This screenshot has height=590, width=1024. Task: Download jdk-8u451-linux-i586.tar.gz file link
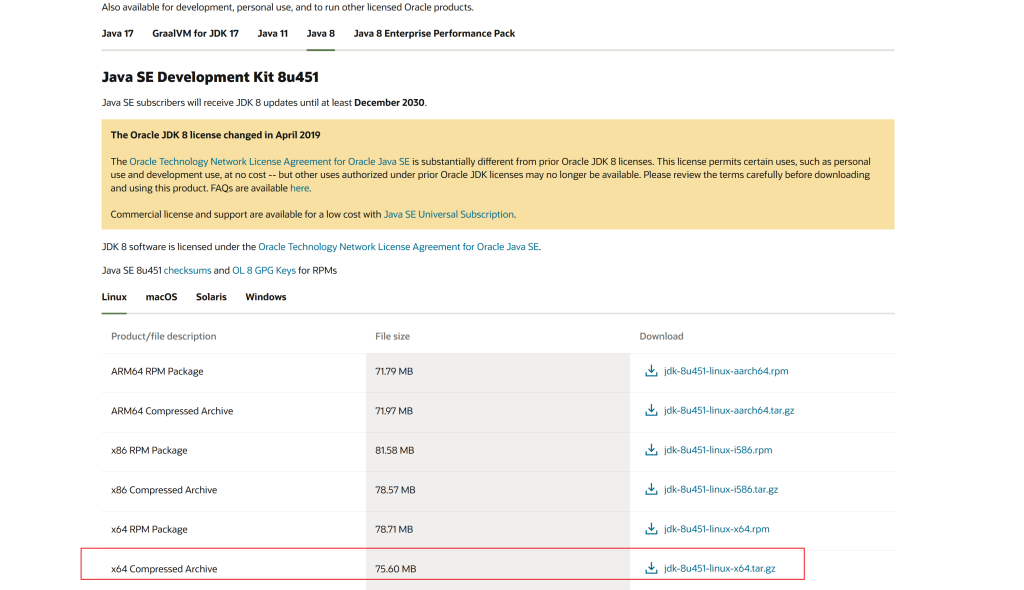721,489
